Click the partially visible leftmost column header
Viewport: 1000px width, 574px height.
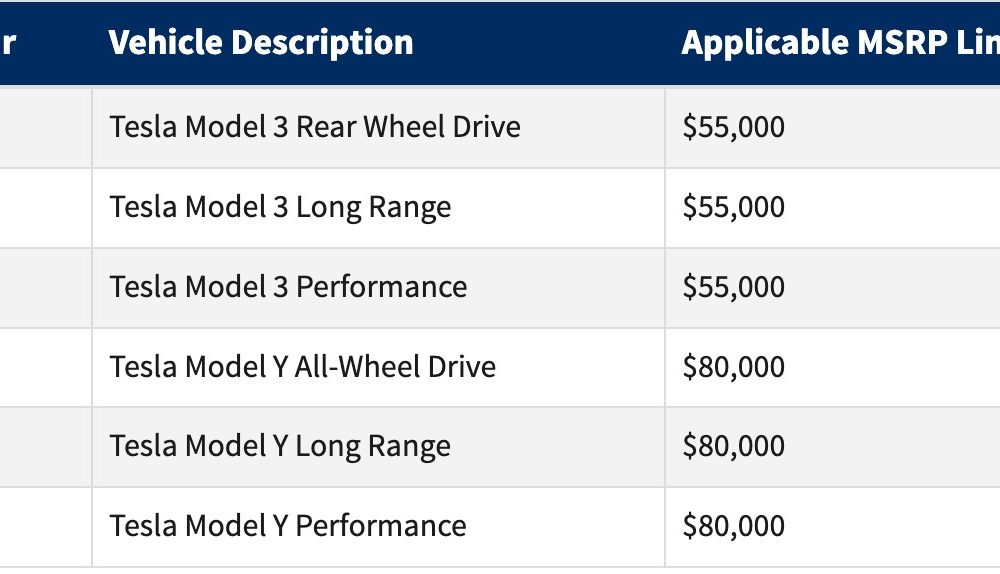click(8, 42)
